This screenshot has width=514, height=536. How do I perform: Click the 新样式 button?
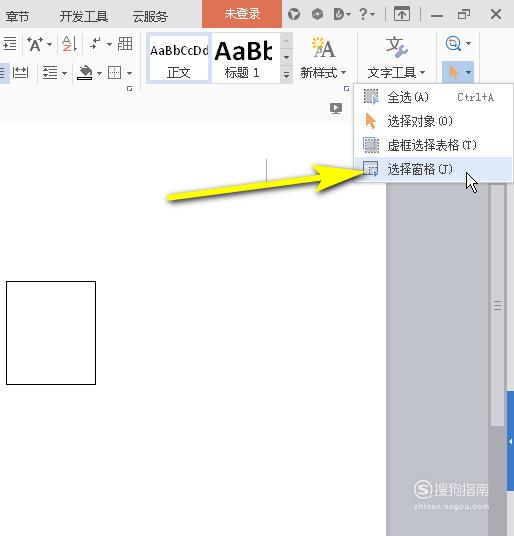click(x=323, y=58)
